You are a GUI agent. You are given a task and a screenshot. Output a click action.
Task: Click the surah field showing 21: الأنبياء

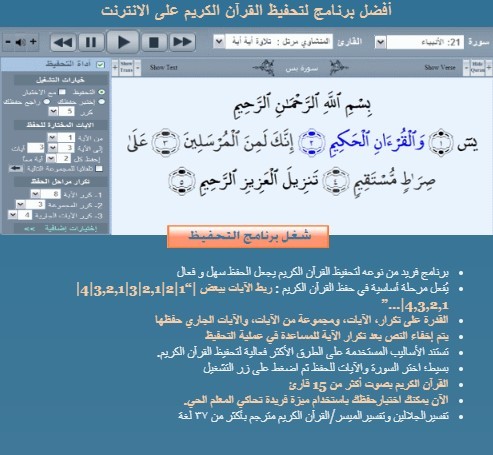coord(425,42)
